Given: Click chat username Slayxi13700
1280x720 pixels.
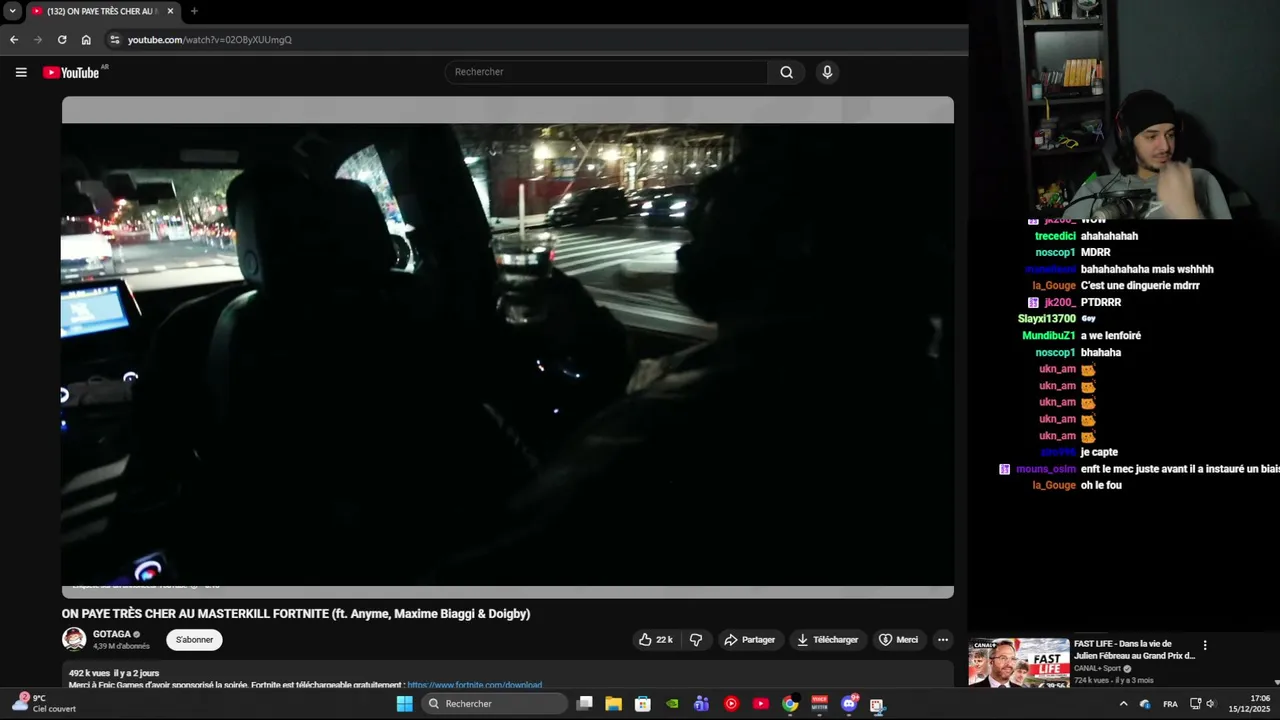Looking at the screenshot, I should tap(1047, 319).
